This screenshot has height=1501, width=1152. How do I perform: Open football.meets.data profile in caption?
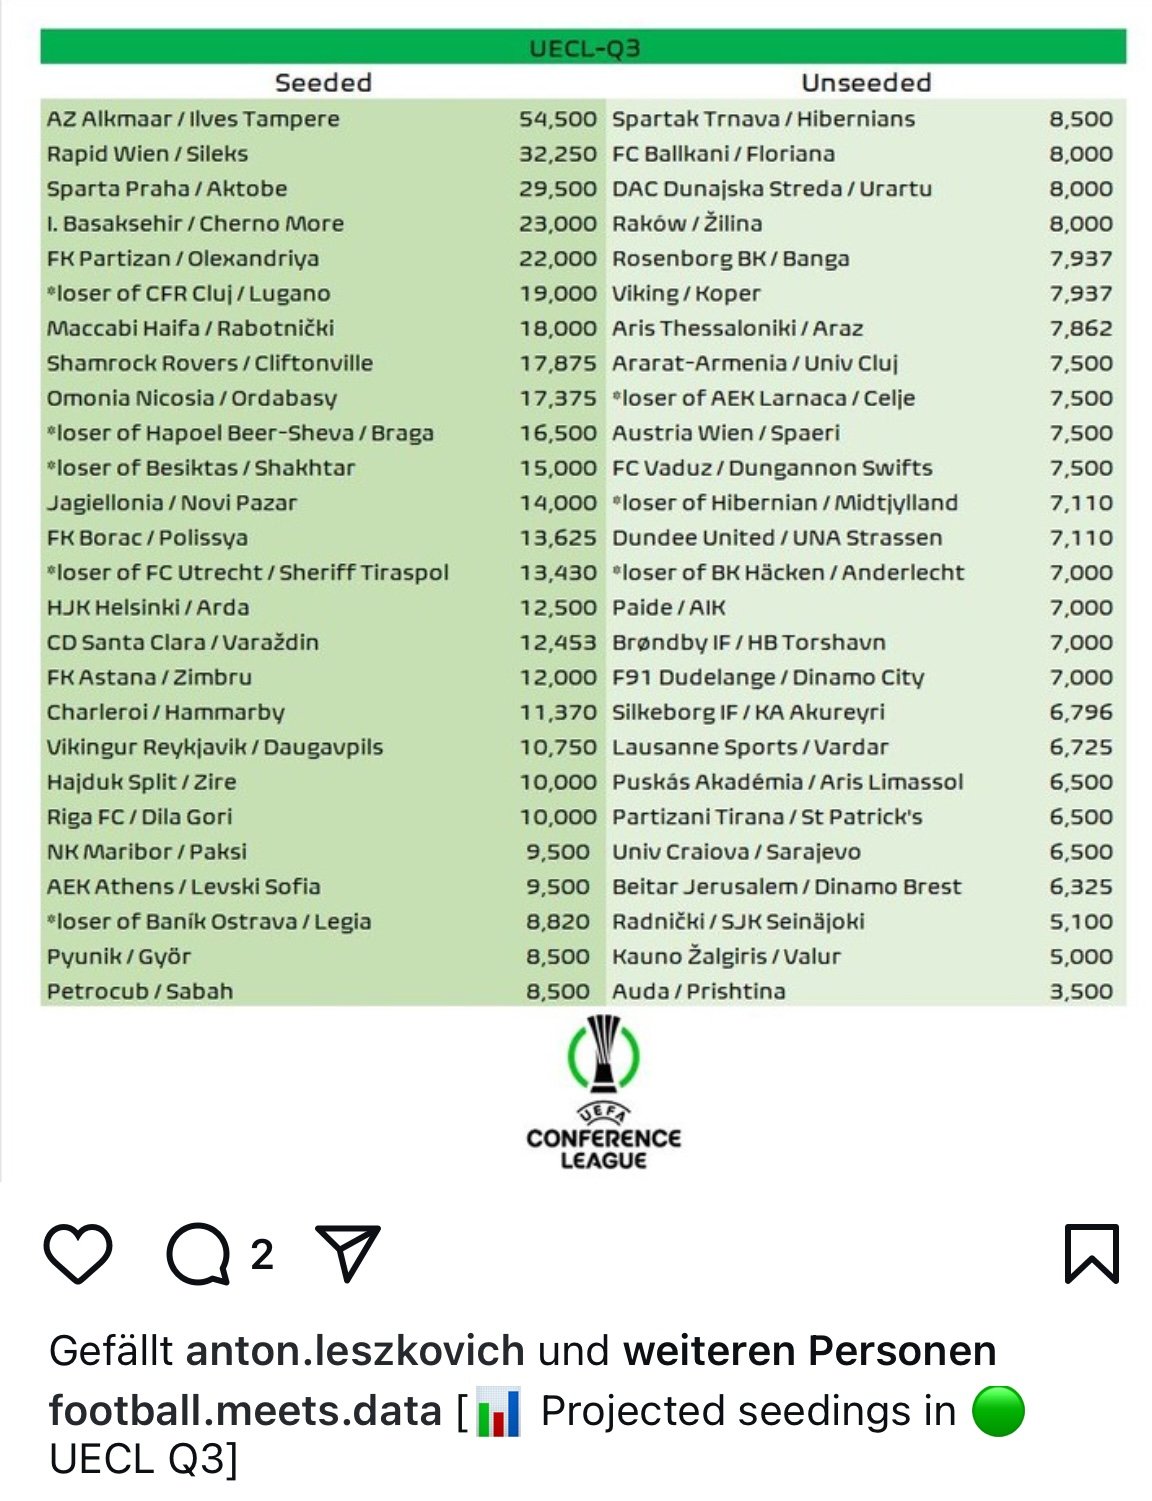(x=245, y=1411)
